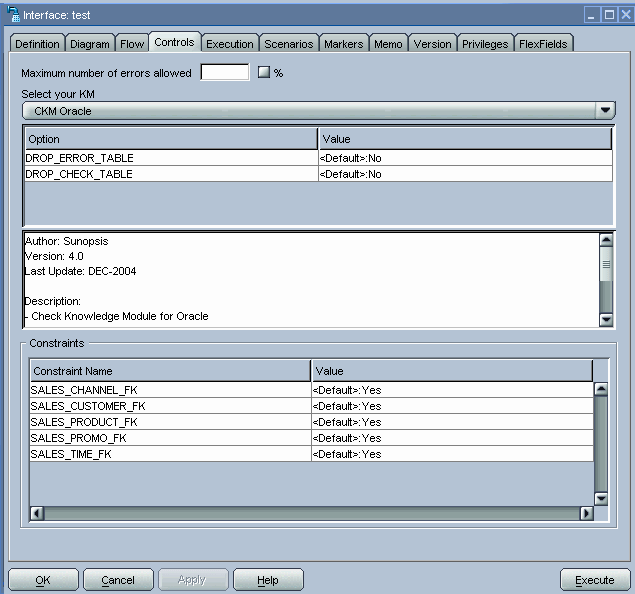
Task: Click the Interface window title icon
Action: [13, 14]
